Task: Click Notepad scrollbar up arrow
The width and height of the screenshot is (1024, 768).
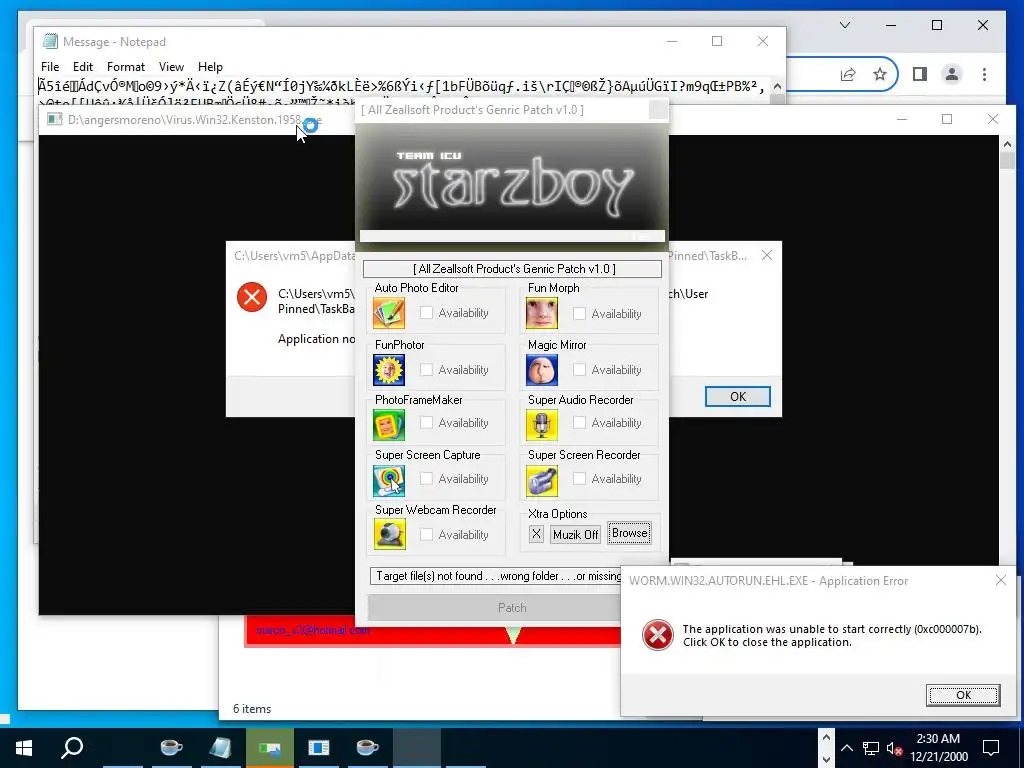Action: coord(777,86)
